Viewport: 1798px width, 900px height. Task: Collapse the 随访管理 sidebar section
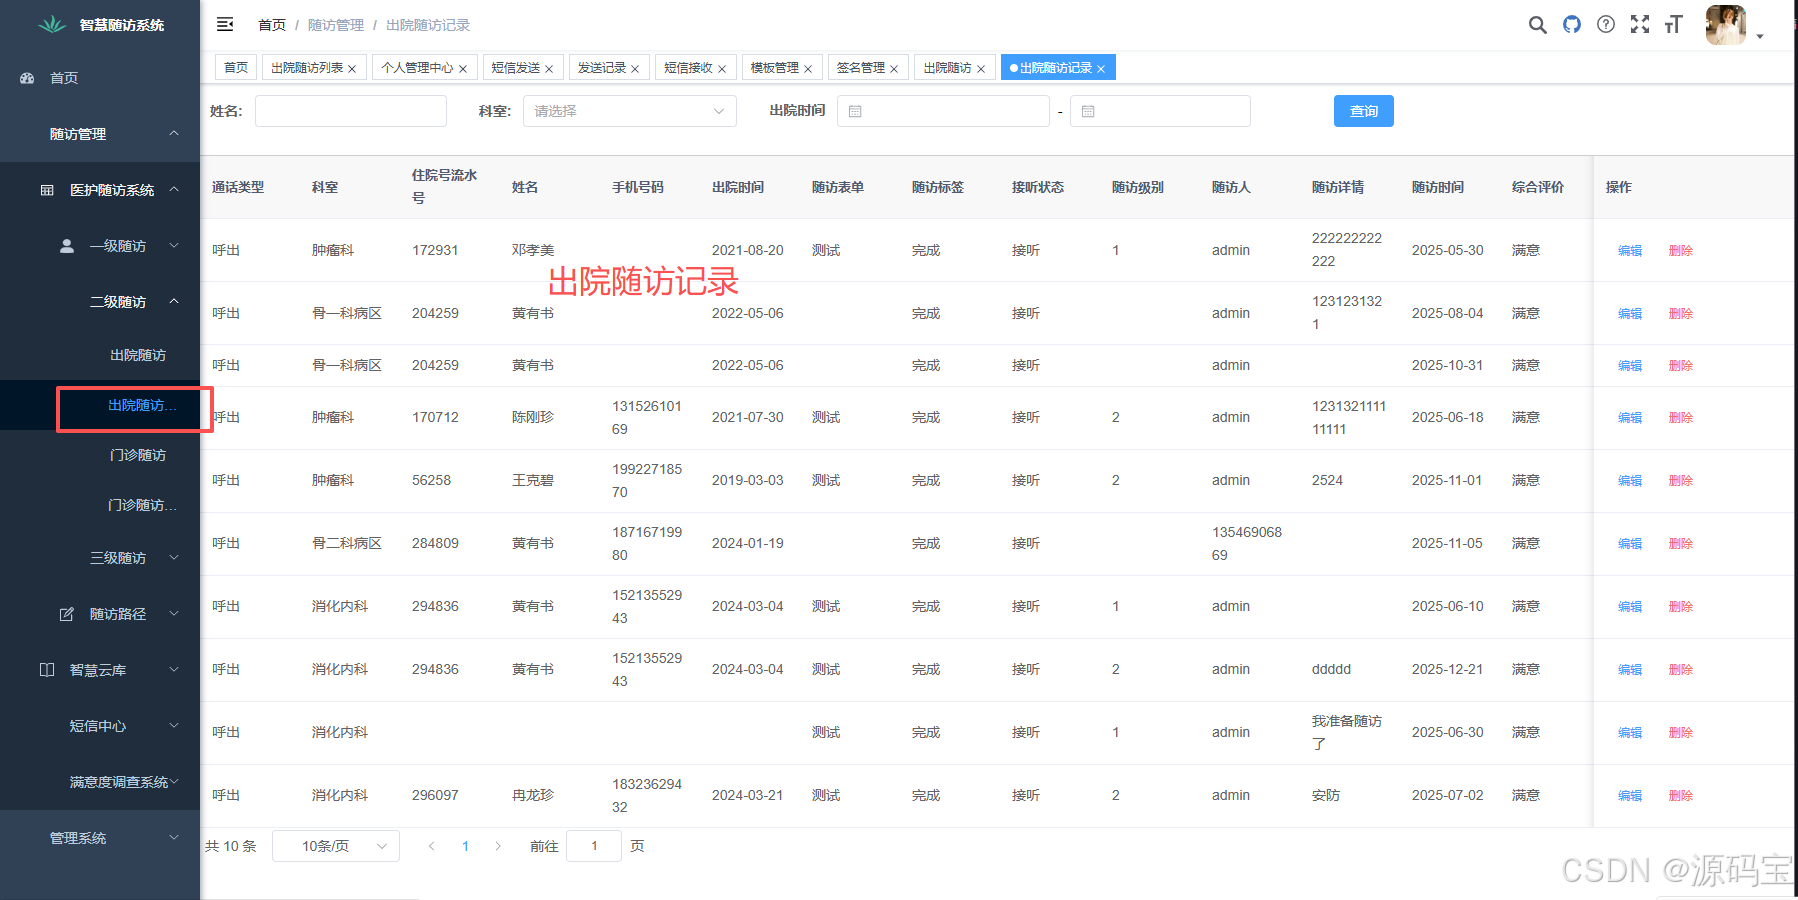click(x=100, y=134)
